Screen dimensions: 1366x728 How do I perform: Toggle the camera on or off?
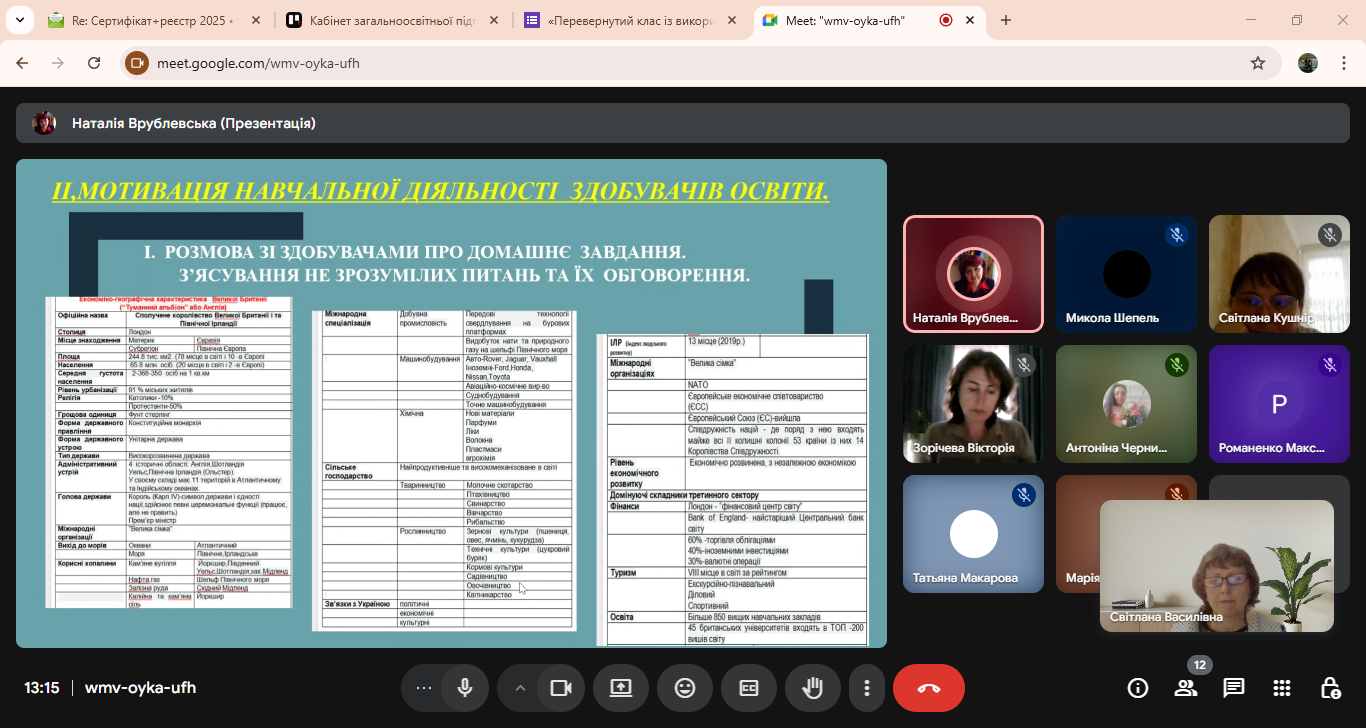[560, 688]
